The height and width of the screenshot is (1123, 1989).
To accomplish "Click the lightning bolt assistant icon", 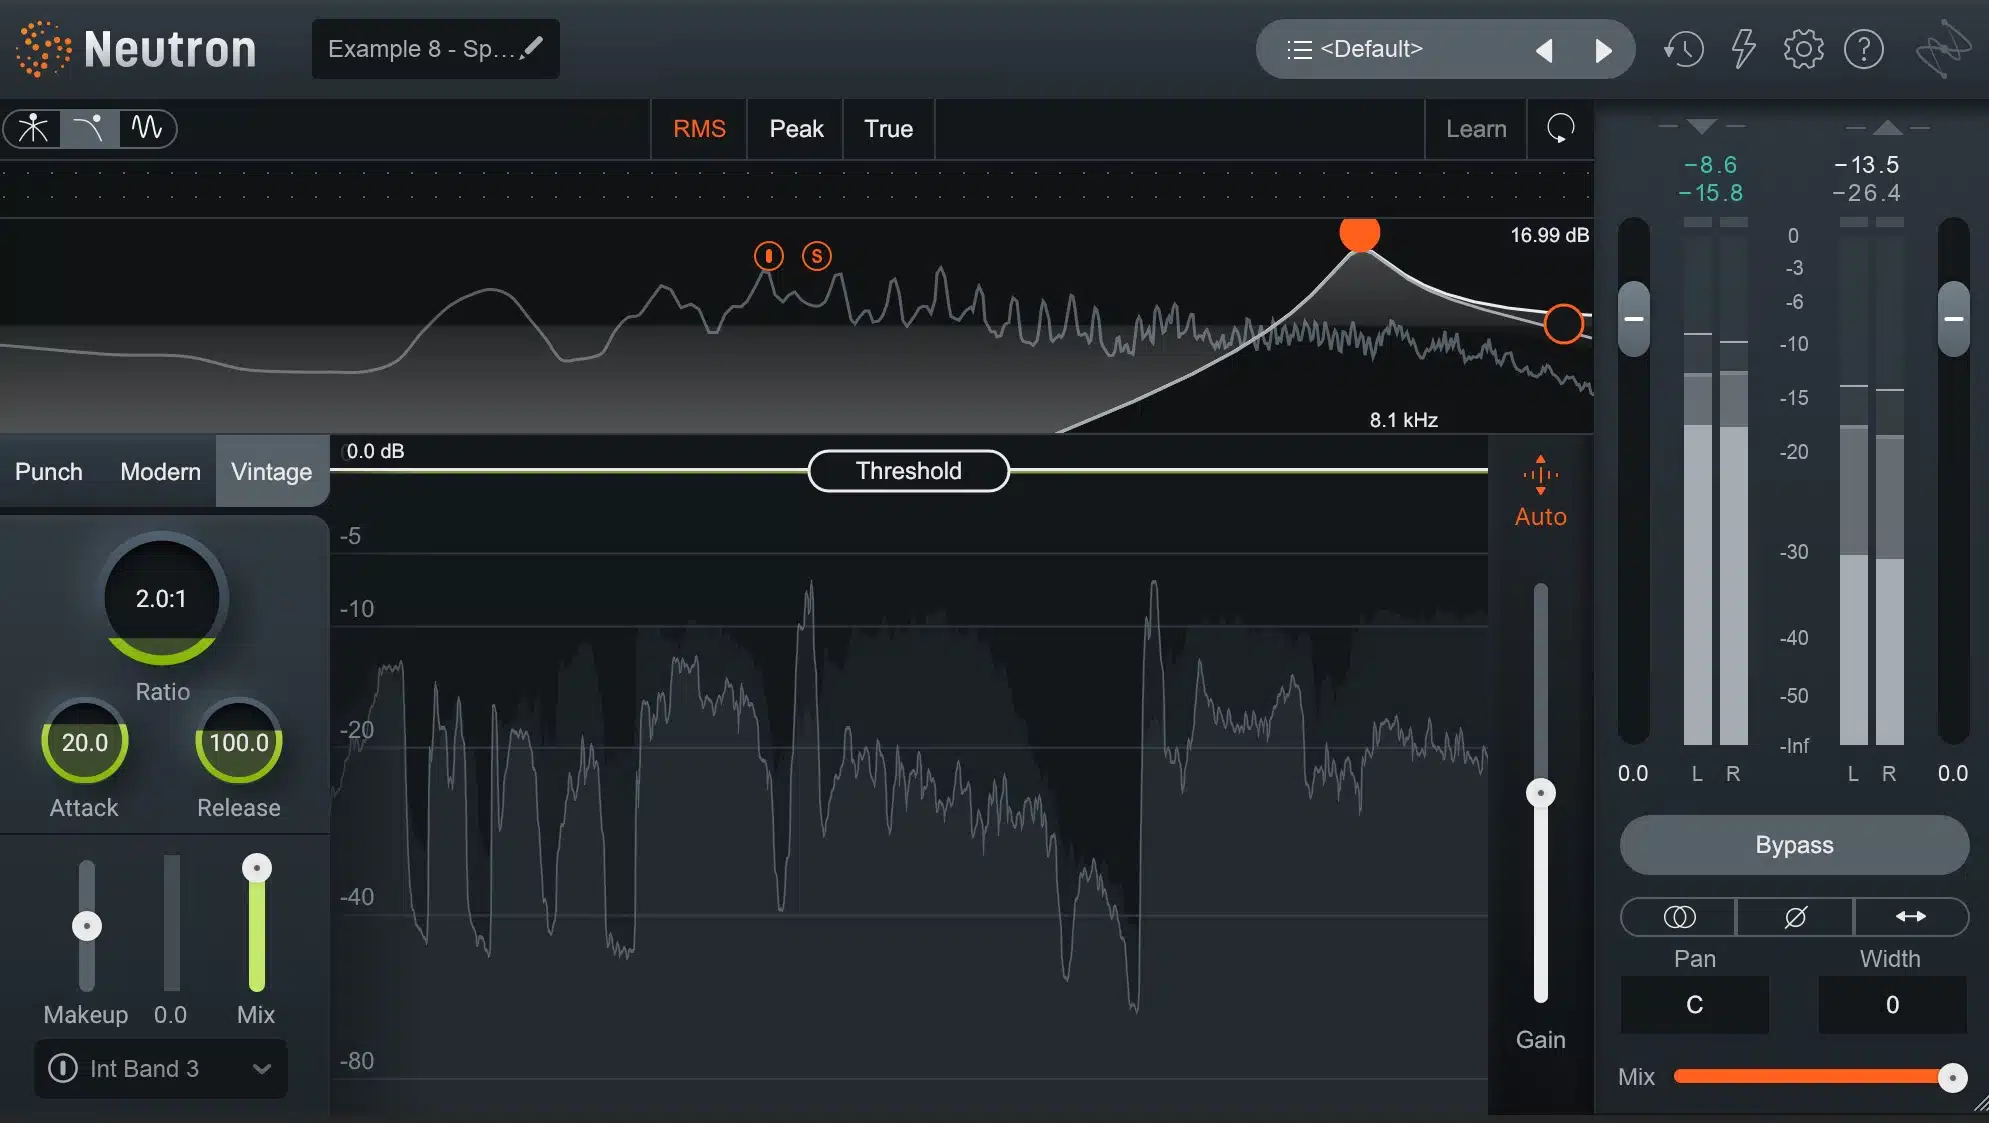I will [1743, 46].
